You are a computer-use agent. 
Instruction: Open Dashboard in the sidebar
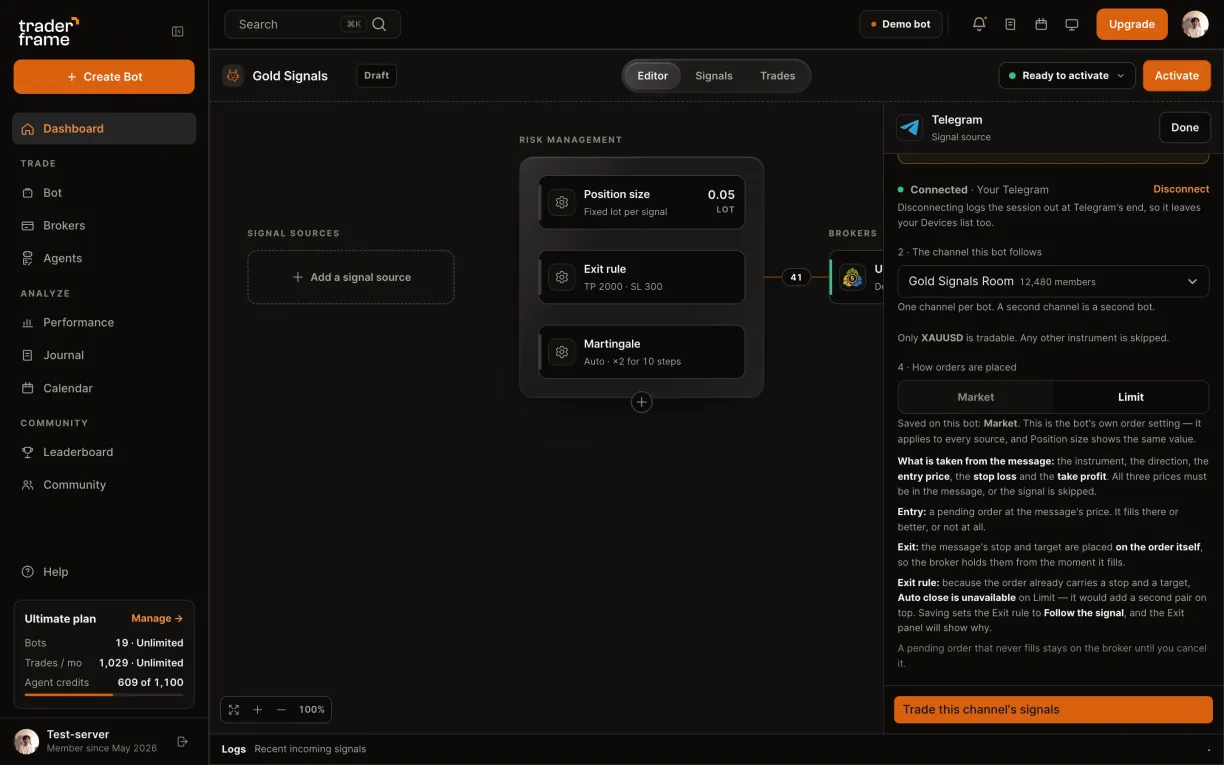pyautogui.click(x=104, y=129)
